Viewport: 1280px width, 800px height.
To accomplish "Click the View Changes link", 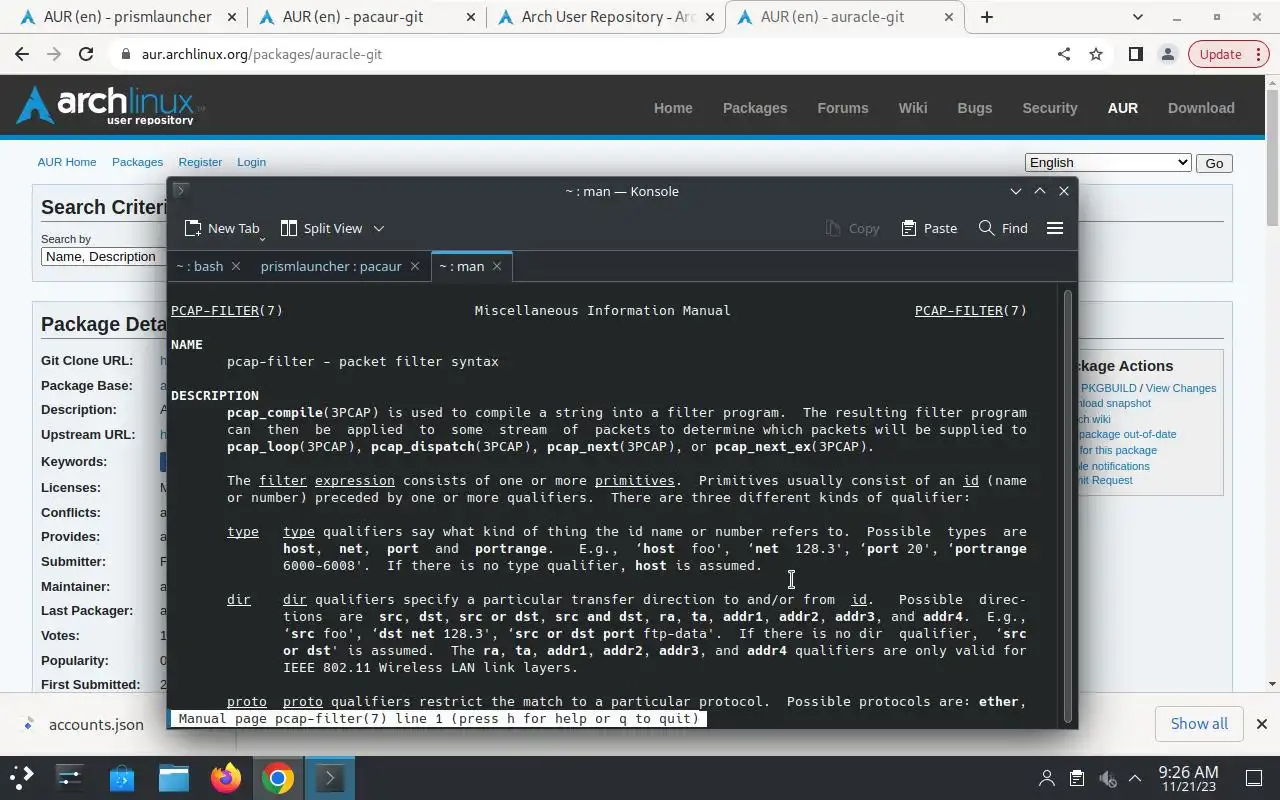I will point(1181,388).
